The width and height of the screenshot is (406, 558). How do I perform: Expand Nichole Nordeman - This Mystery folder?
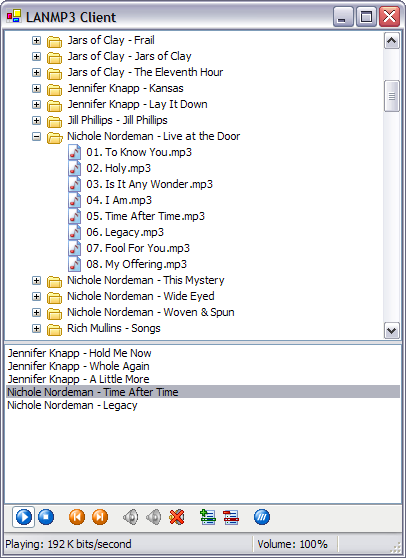pos(36,280)
